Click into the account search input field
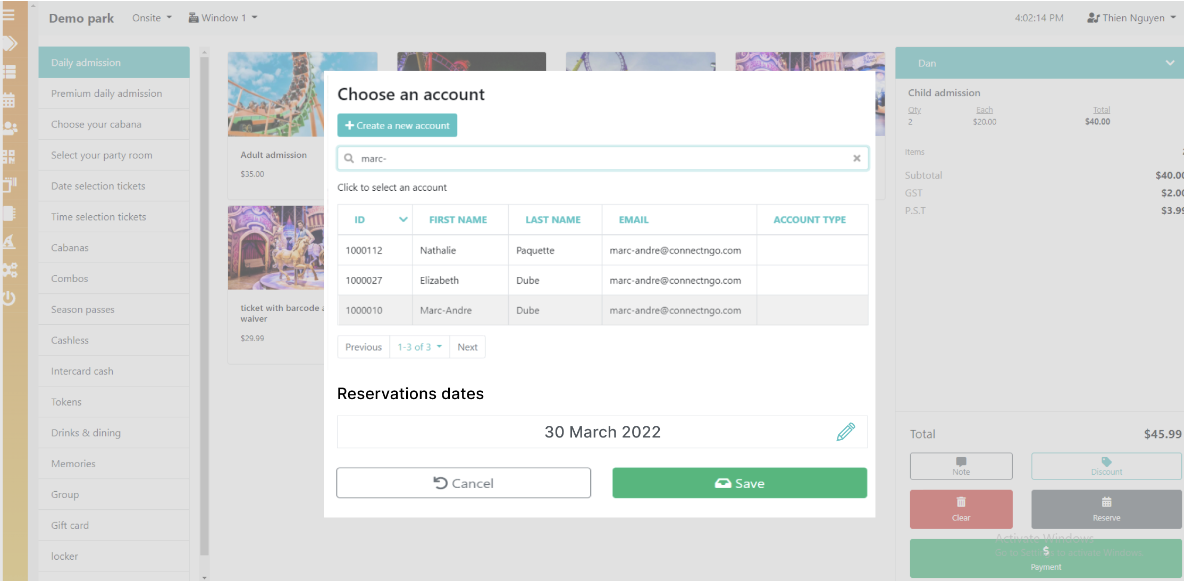Image resolution: width=1184 pixels, height=581 pixels. coord(600,158)
